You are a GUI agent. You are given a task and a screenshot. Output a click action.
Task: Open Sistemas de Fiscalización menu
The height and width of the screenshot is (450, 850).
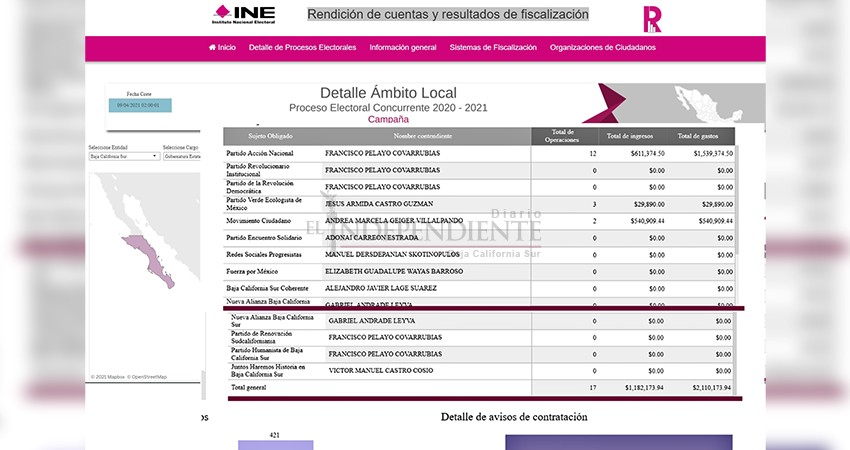tap(493, 48)
